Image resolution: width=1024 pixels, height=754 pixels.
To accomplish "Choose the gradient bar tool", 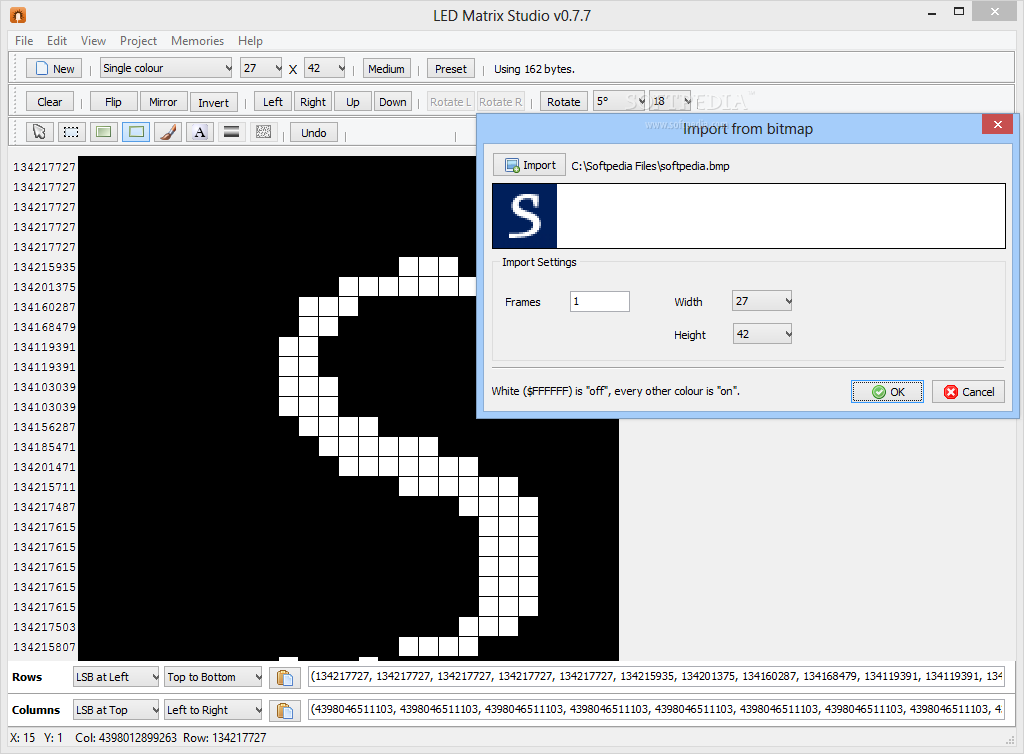I will point(231,133).
